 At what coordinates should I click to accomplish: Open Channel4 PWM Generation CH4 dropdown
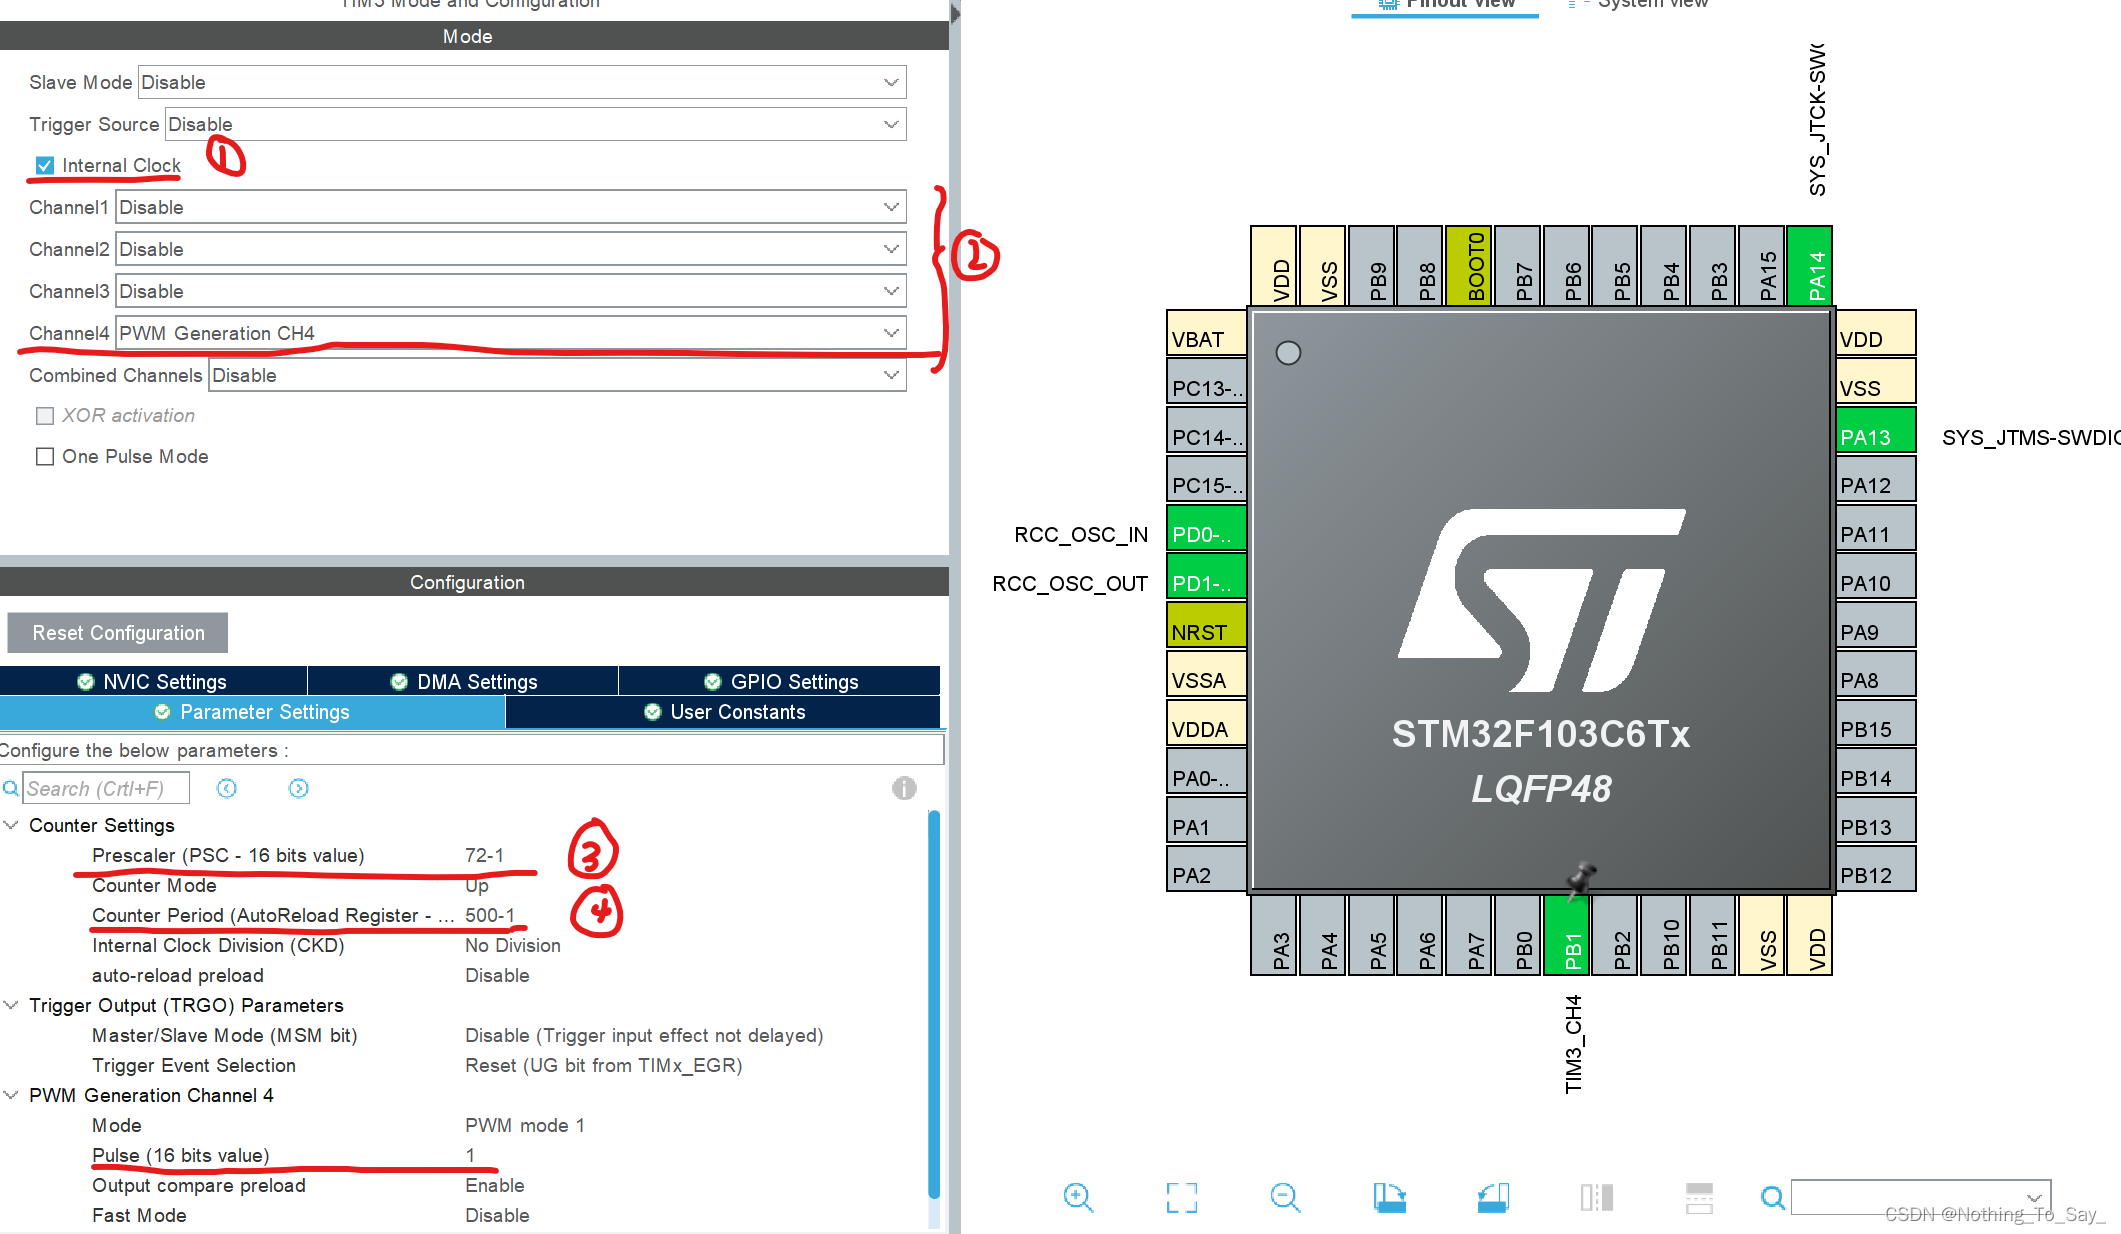click(x=511, y=333)
